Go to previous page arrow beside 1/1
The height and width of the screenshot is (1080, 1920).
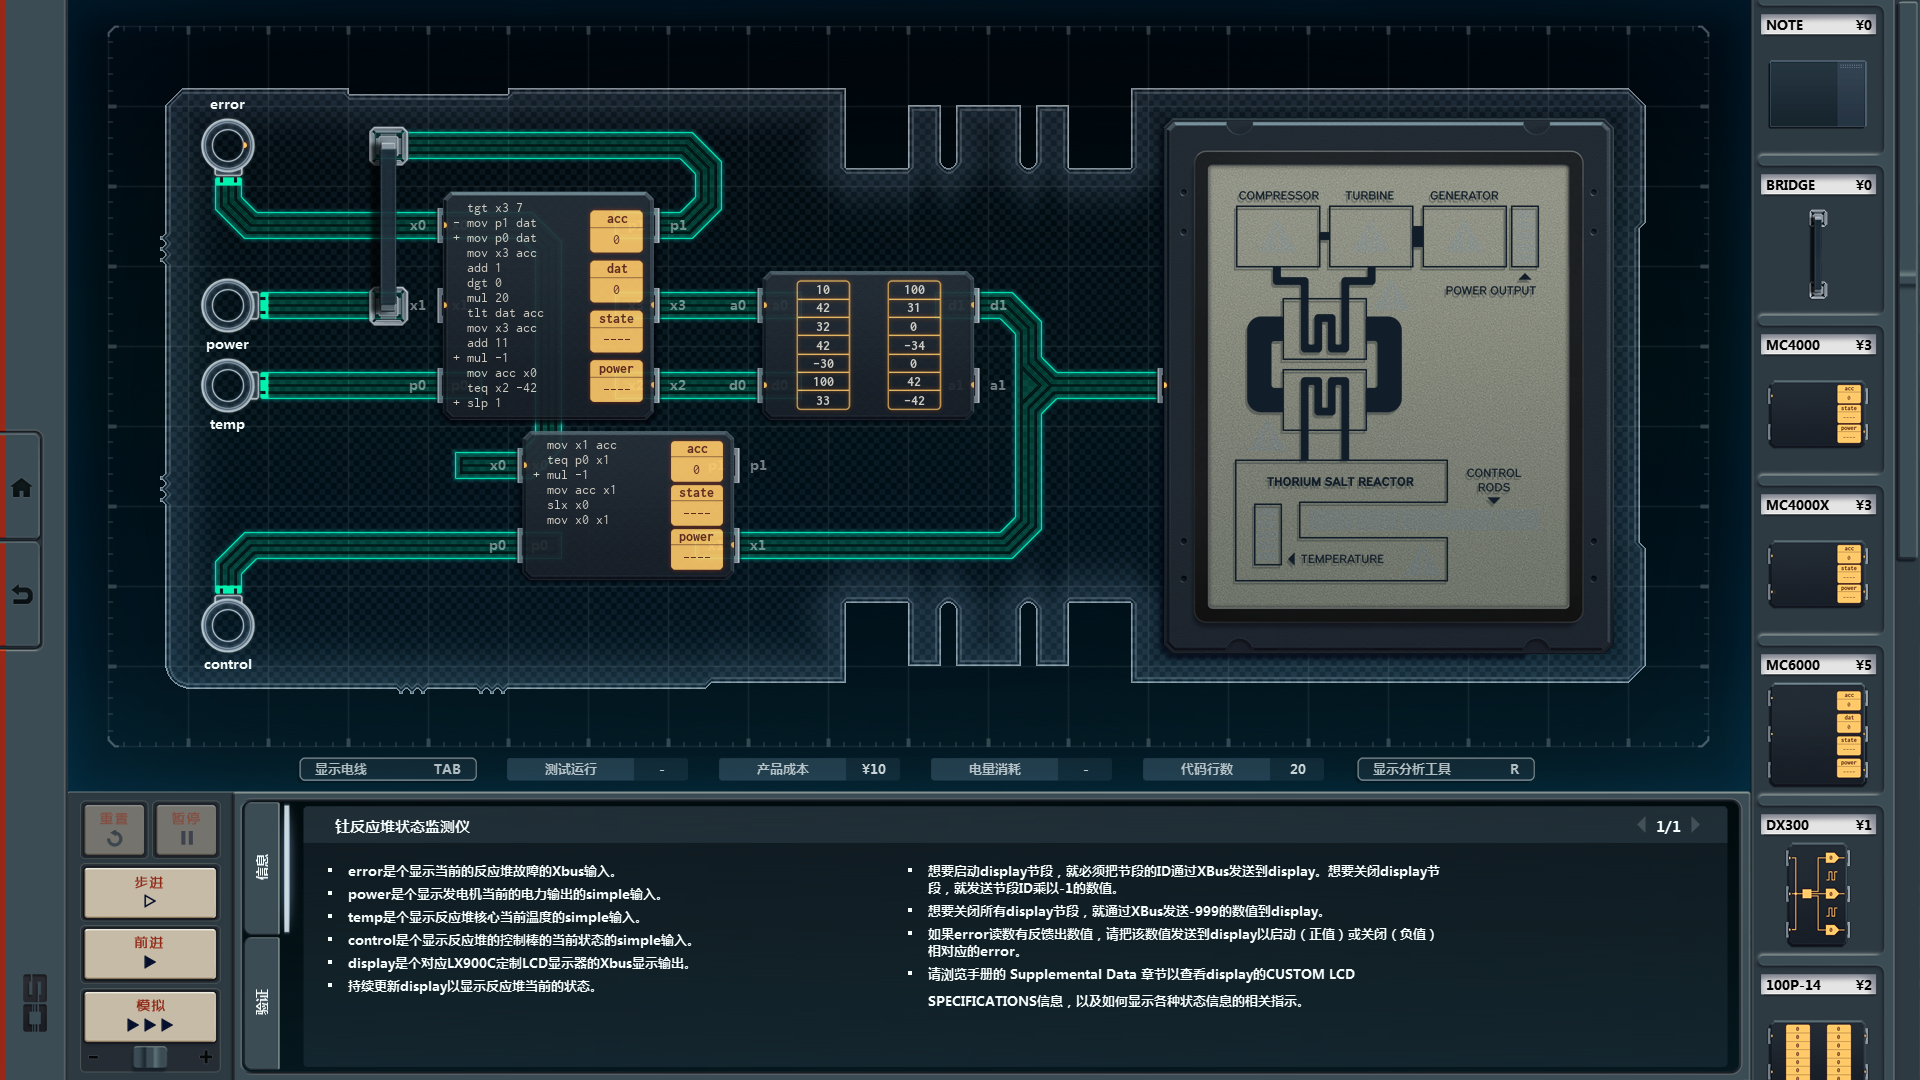point(1641,825)
